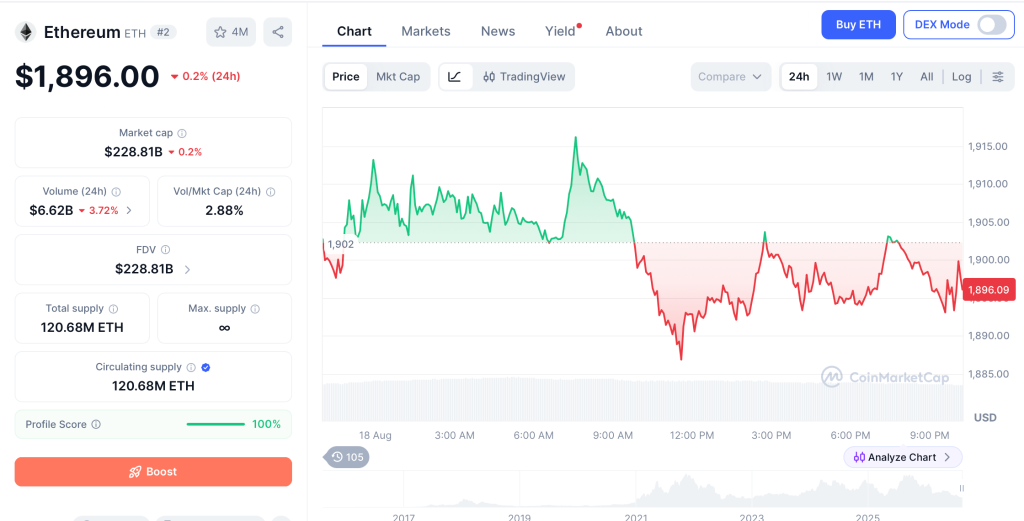The width and height of the screenshot is (1024, 521).
Task: Click the info icon beside Market cap
Action: point(182,133)
